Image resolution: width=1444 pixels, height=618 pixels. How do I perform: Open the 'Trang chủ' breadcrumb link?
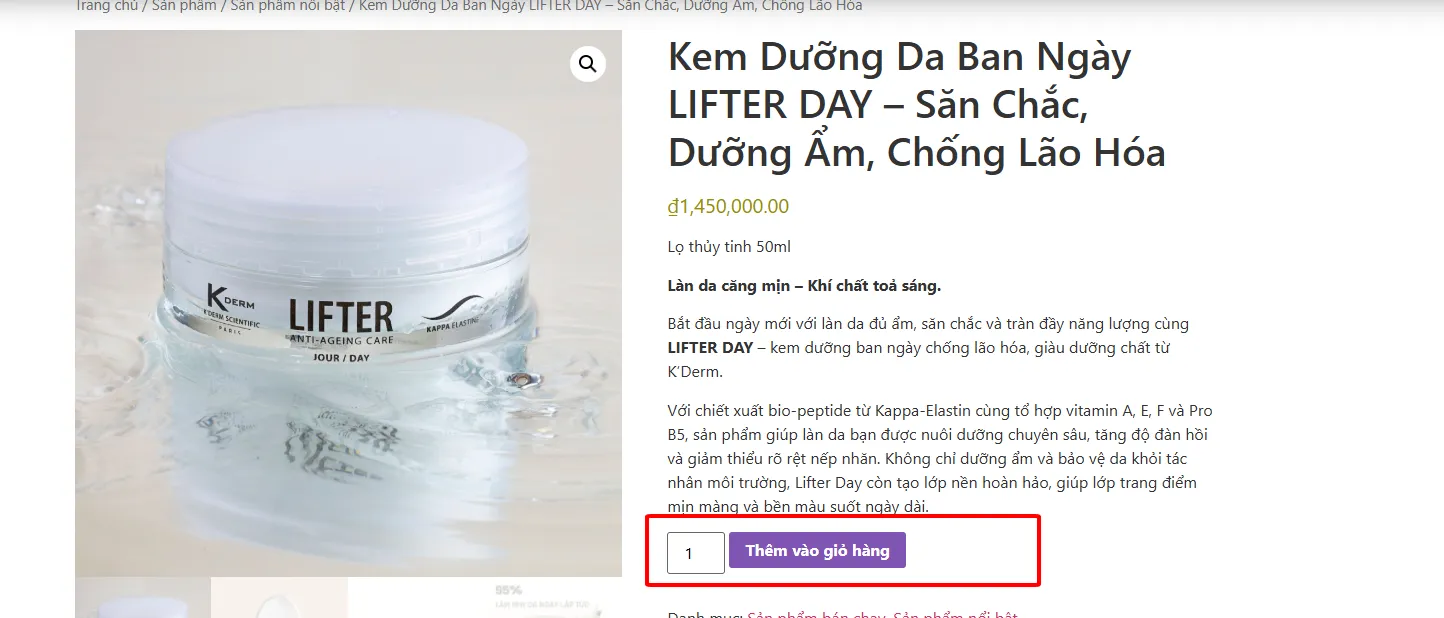click(x=105, y=6)
